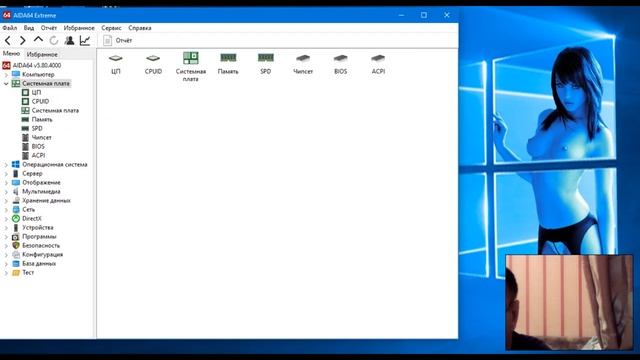The width and height of the screenshot is (640, 360).
Task: Open the CPUID icon in the main pane
Action: pos(153,64)
